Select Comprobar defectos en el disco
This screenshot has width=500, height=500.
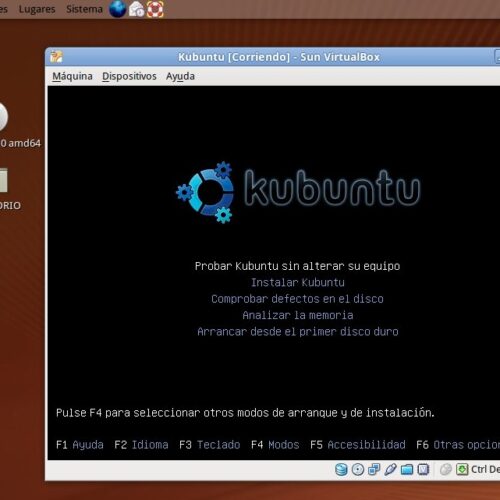pyautogui.click(x=297, y=299)
